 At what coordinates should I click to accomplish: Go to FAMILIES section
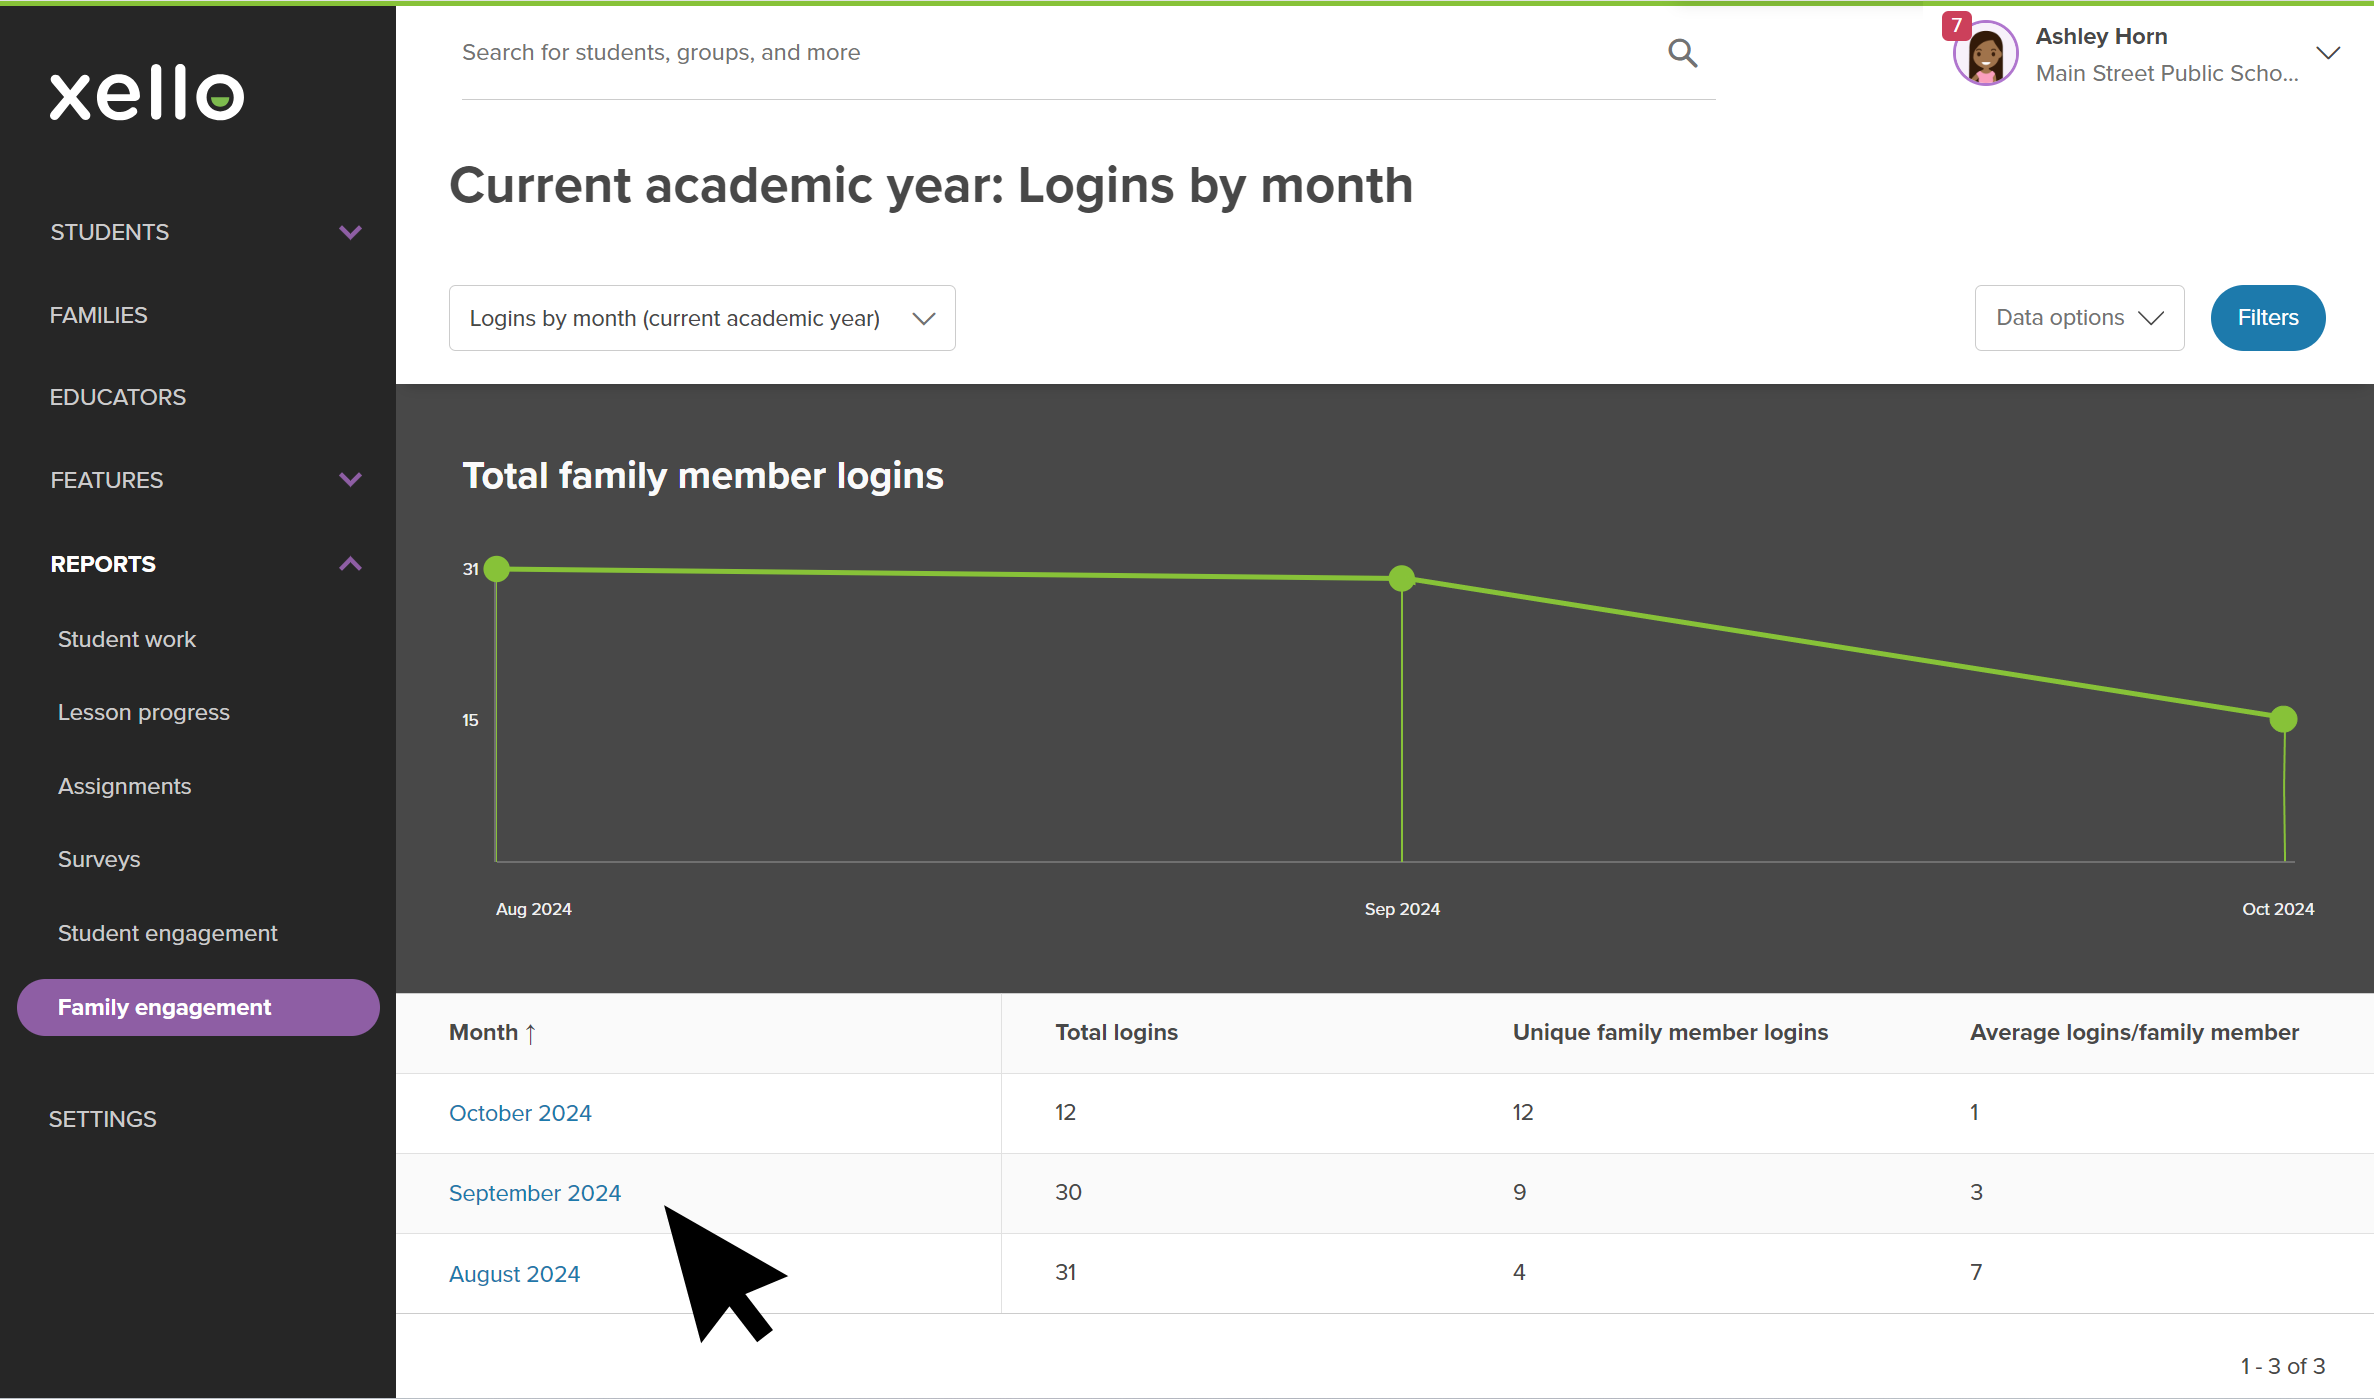pyautogui.click(x=98, y=315)
